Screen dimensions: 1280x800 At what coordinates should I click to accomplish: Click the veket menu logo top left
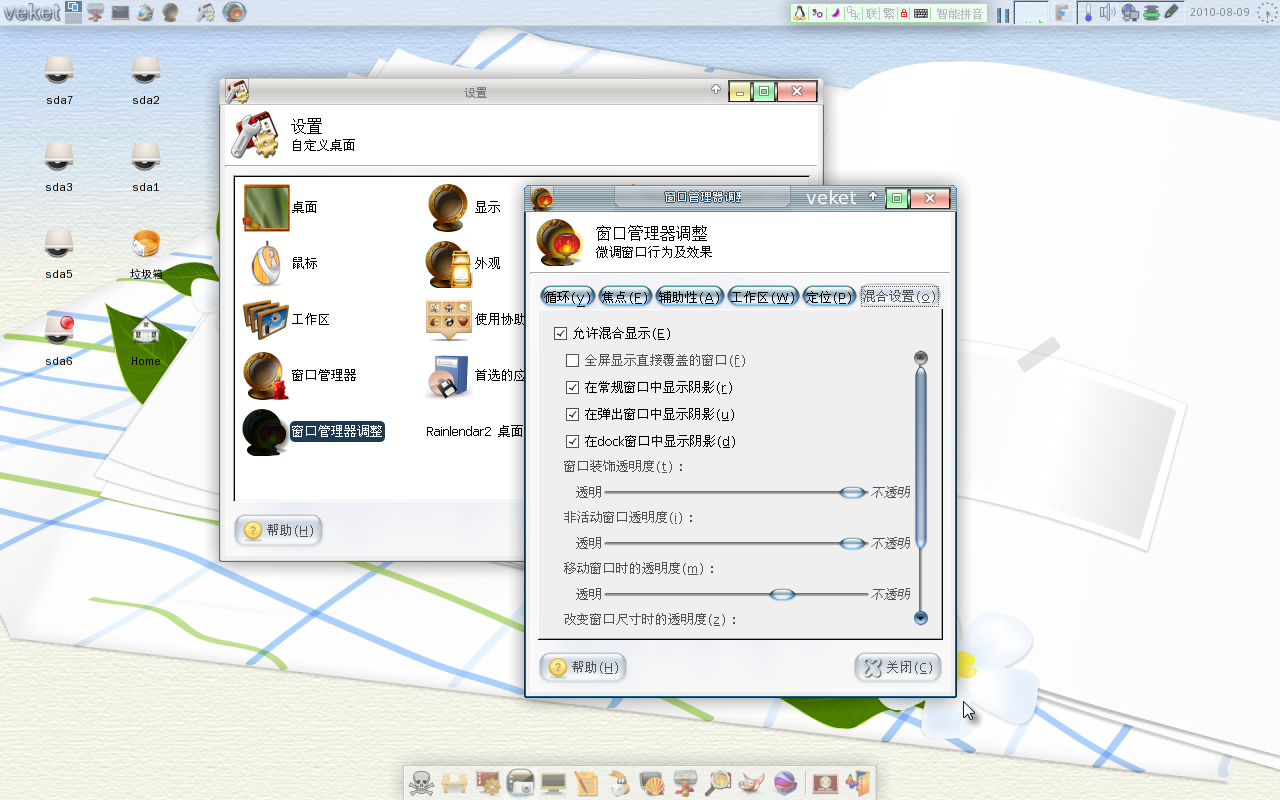tap(32, 12)
